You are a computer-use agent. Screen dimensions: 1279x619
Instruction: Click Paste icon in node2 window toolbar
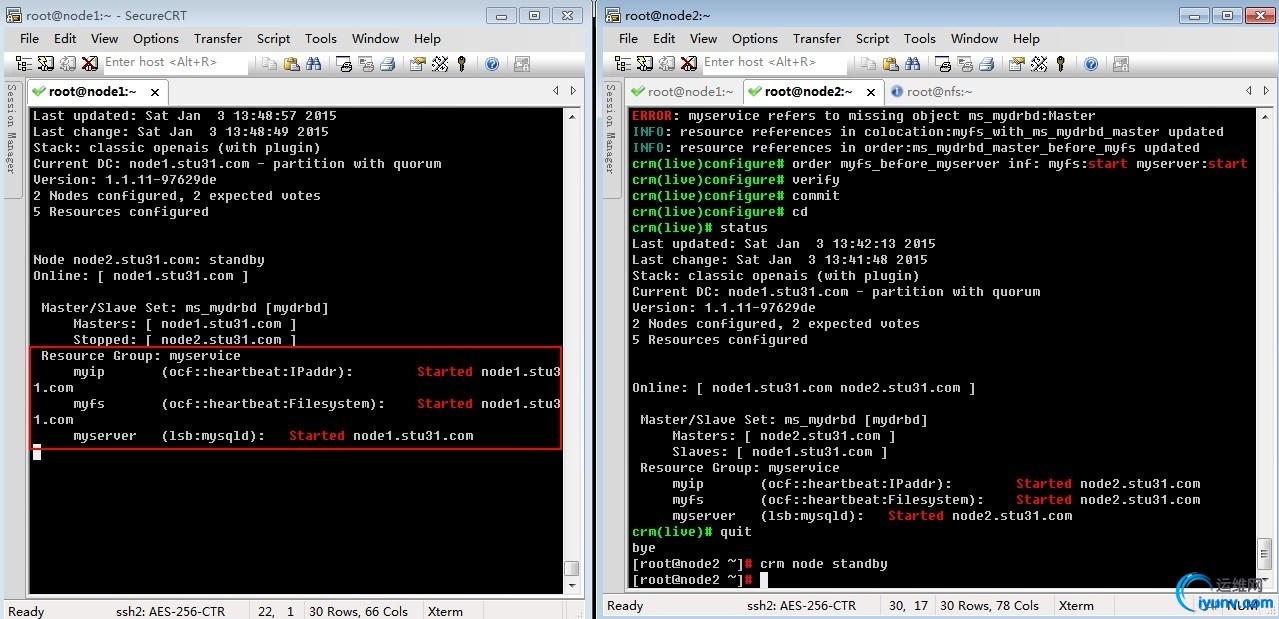pos(891,63)
